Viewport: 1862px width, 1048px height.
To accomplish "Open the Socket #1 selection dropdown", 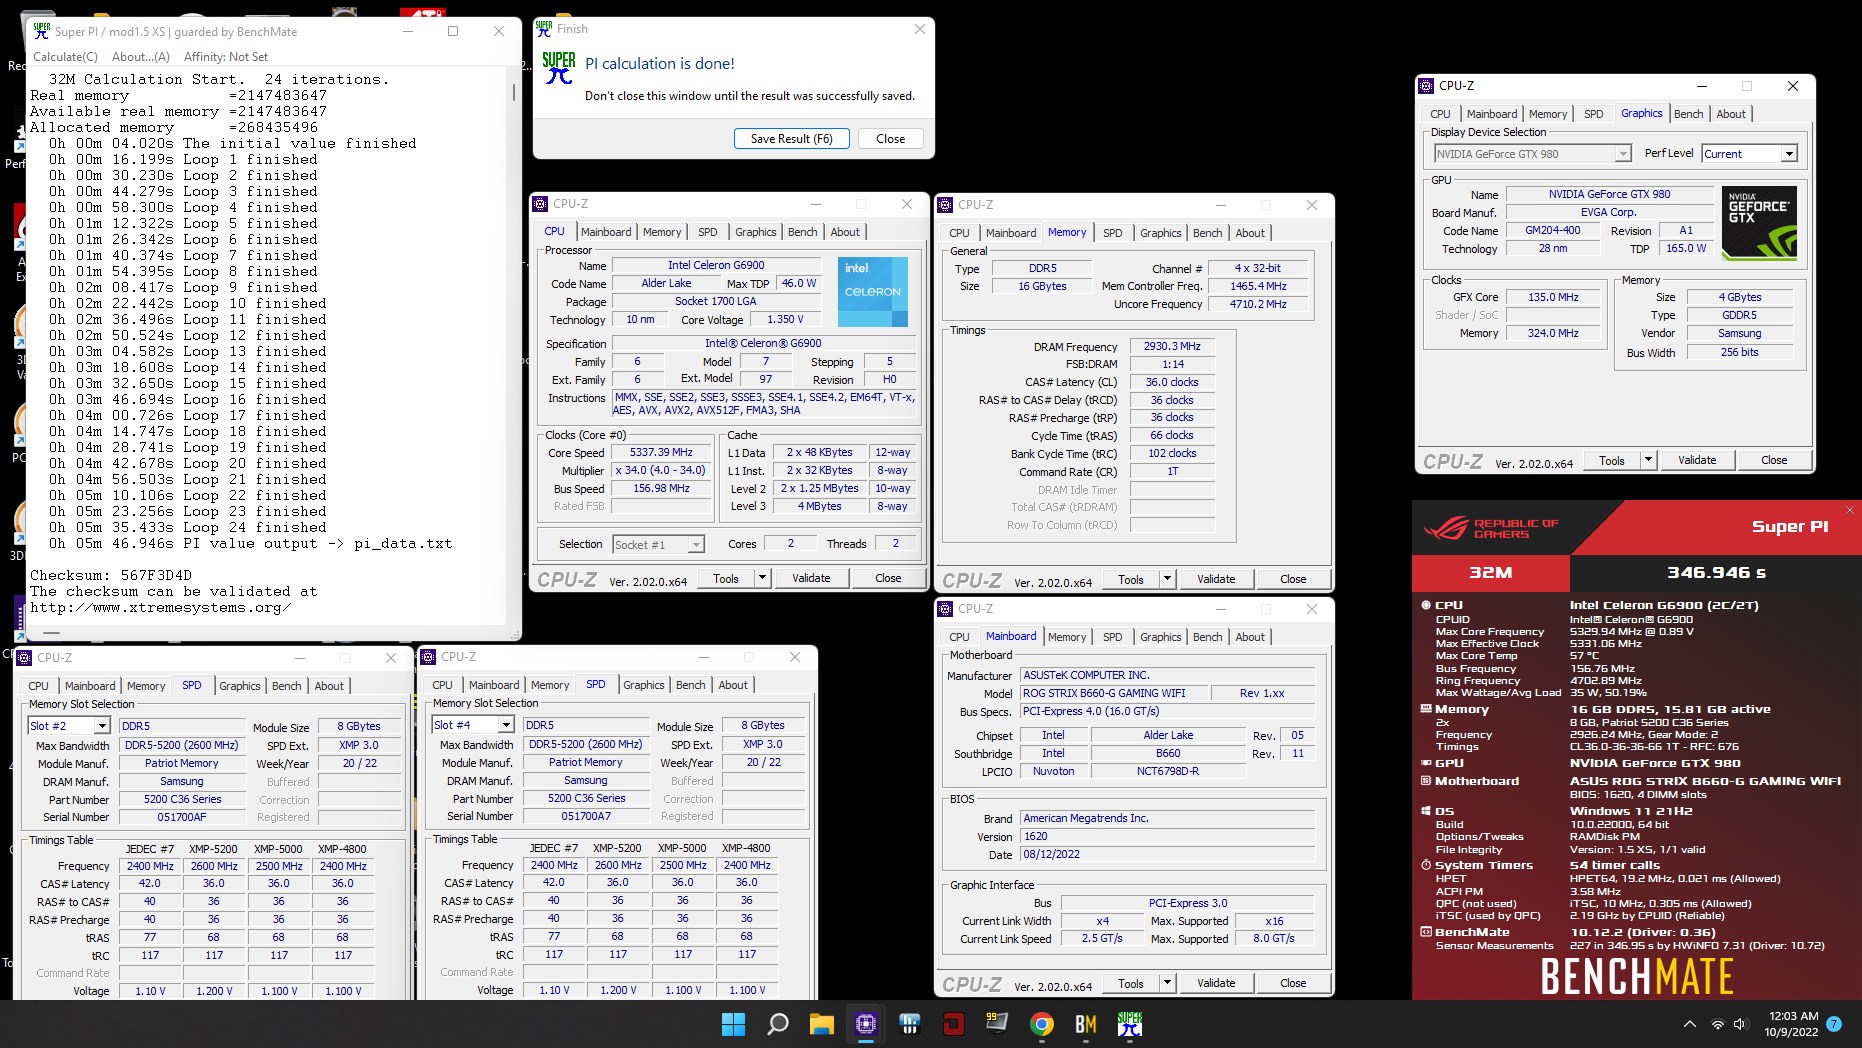I will click(658, 545).
